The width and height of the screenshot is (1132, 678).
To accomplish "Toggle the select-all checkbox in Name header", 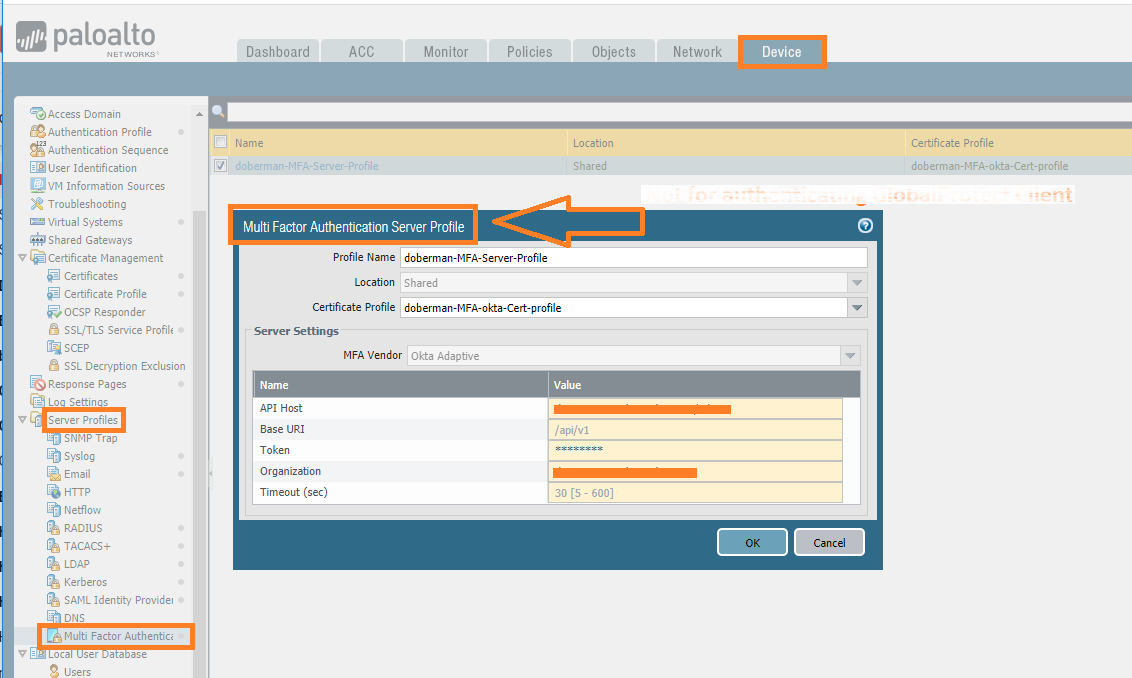I will [x=220, y=142].
